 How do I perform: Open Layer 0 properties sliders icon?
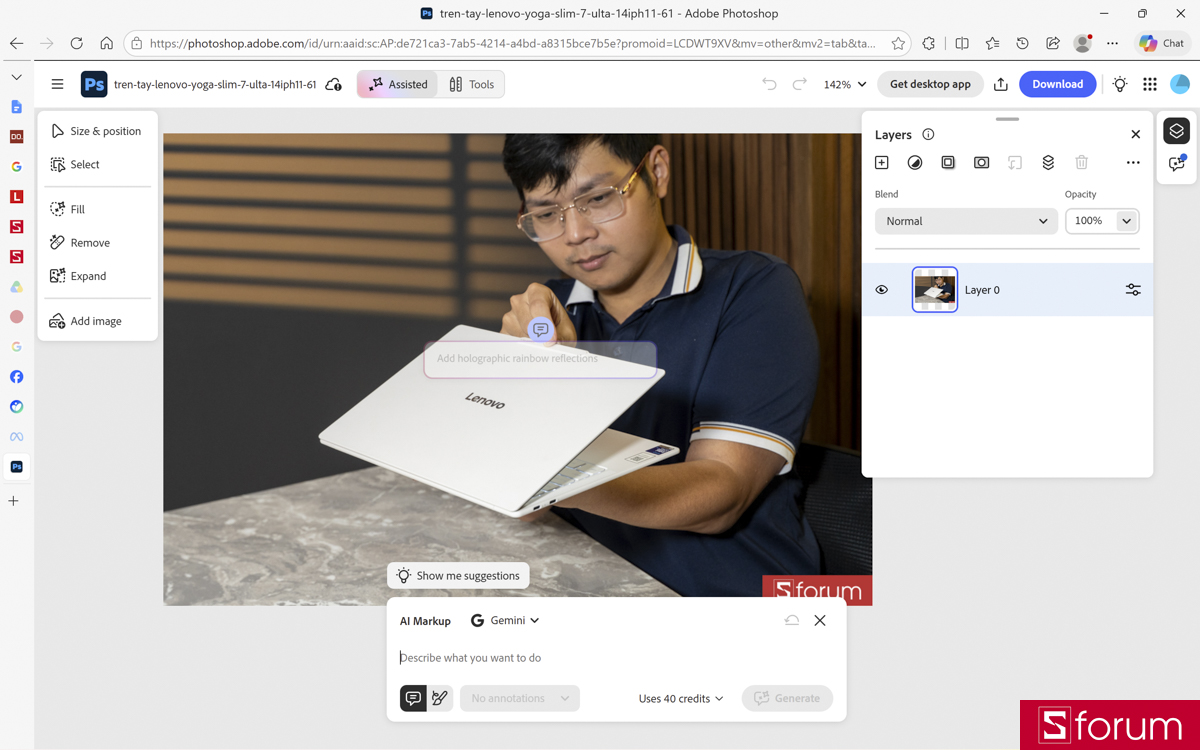coord(1133,290)
